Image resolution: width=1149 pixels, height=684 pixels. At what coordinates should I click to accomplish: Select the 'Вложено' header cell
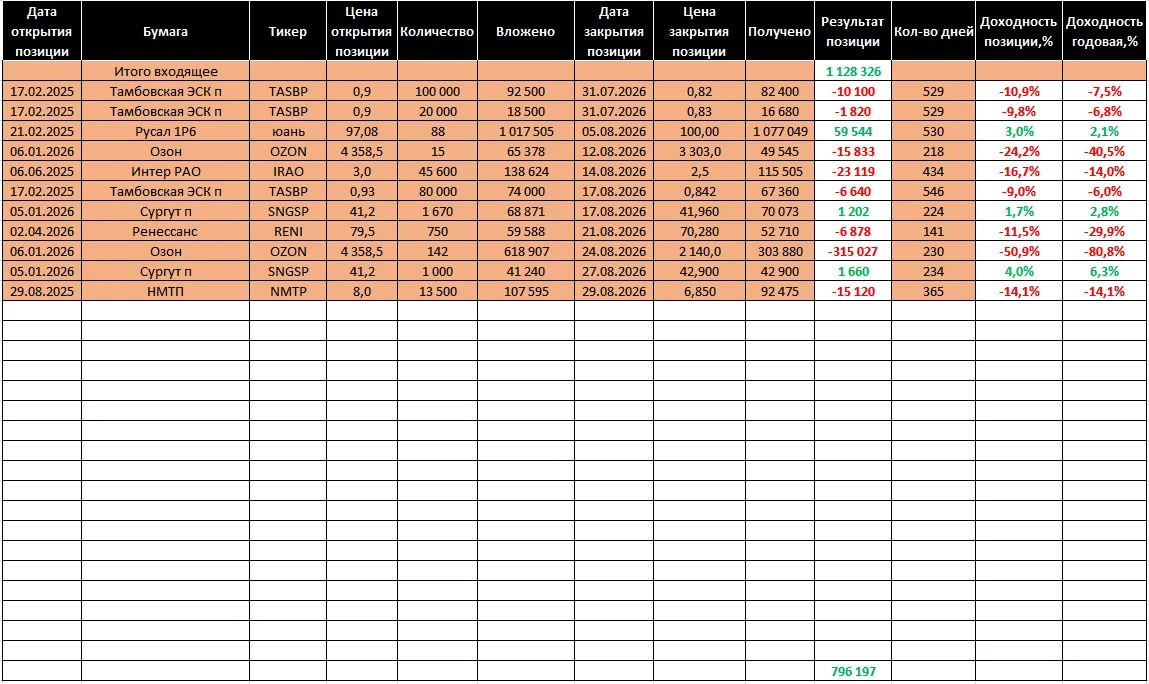coord(525,32)
